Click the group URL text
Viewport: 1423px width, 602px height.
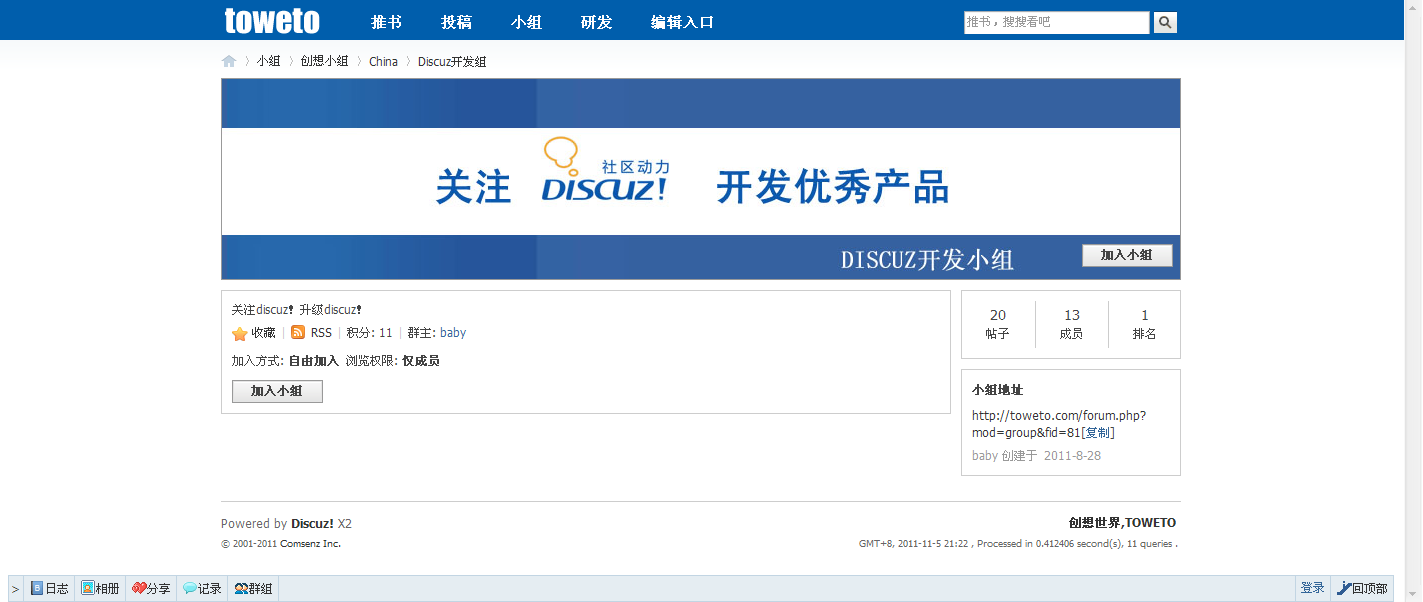pos(1059,424)
